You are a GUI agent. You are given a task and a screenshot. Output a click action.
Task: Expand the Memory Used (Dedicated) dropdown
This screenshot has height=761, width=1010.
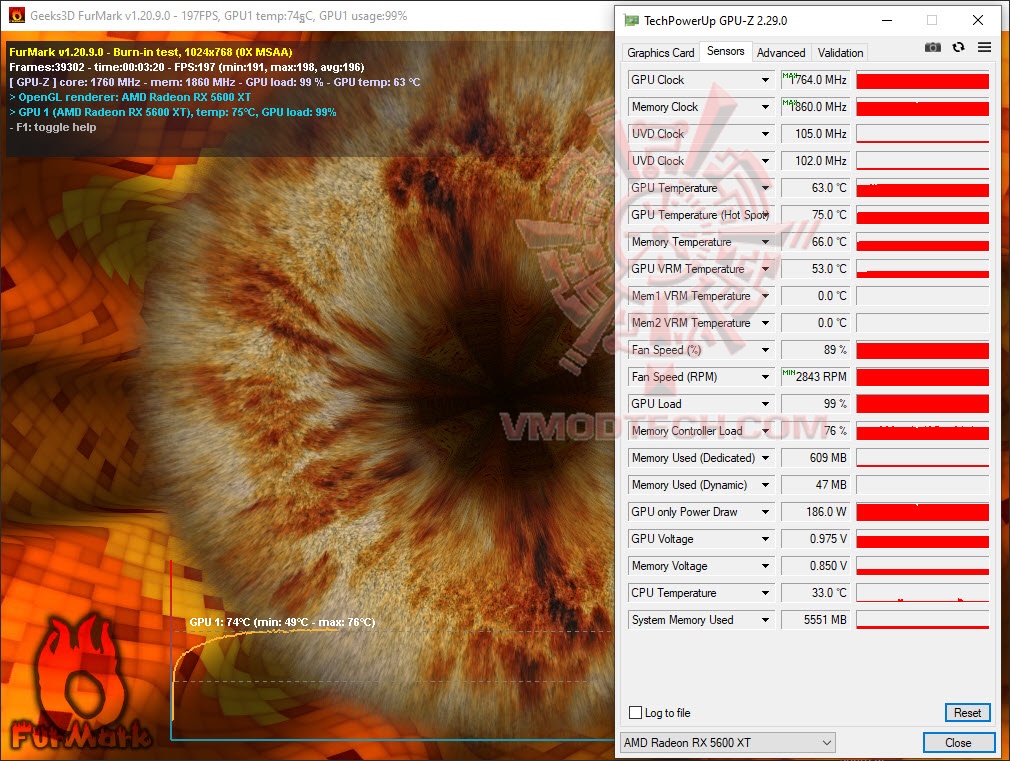[x=765, y=458]
